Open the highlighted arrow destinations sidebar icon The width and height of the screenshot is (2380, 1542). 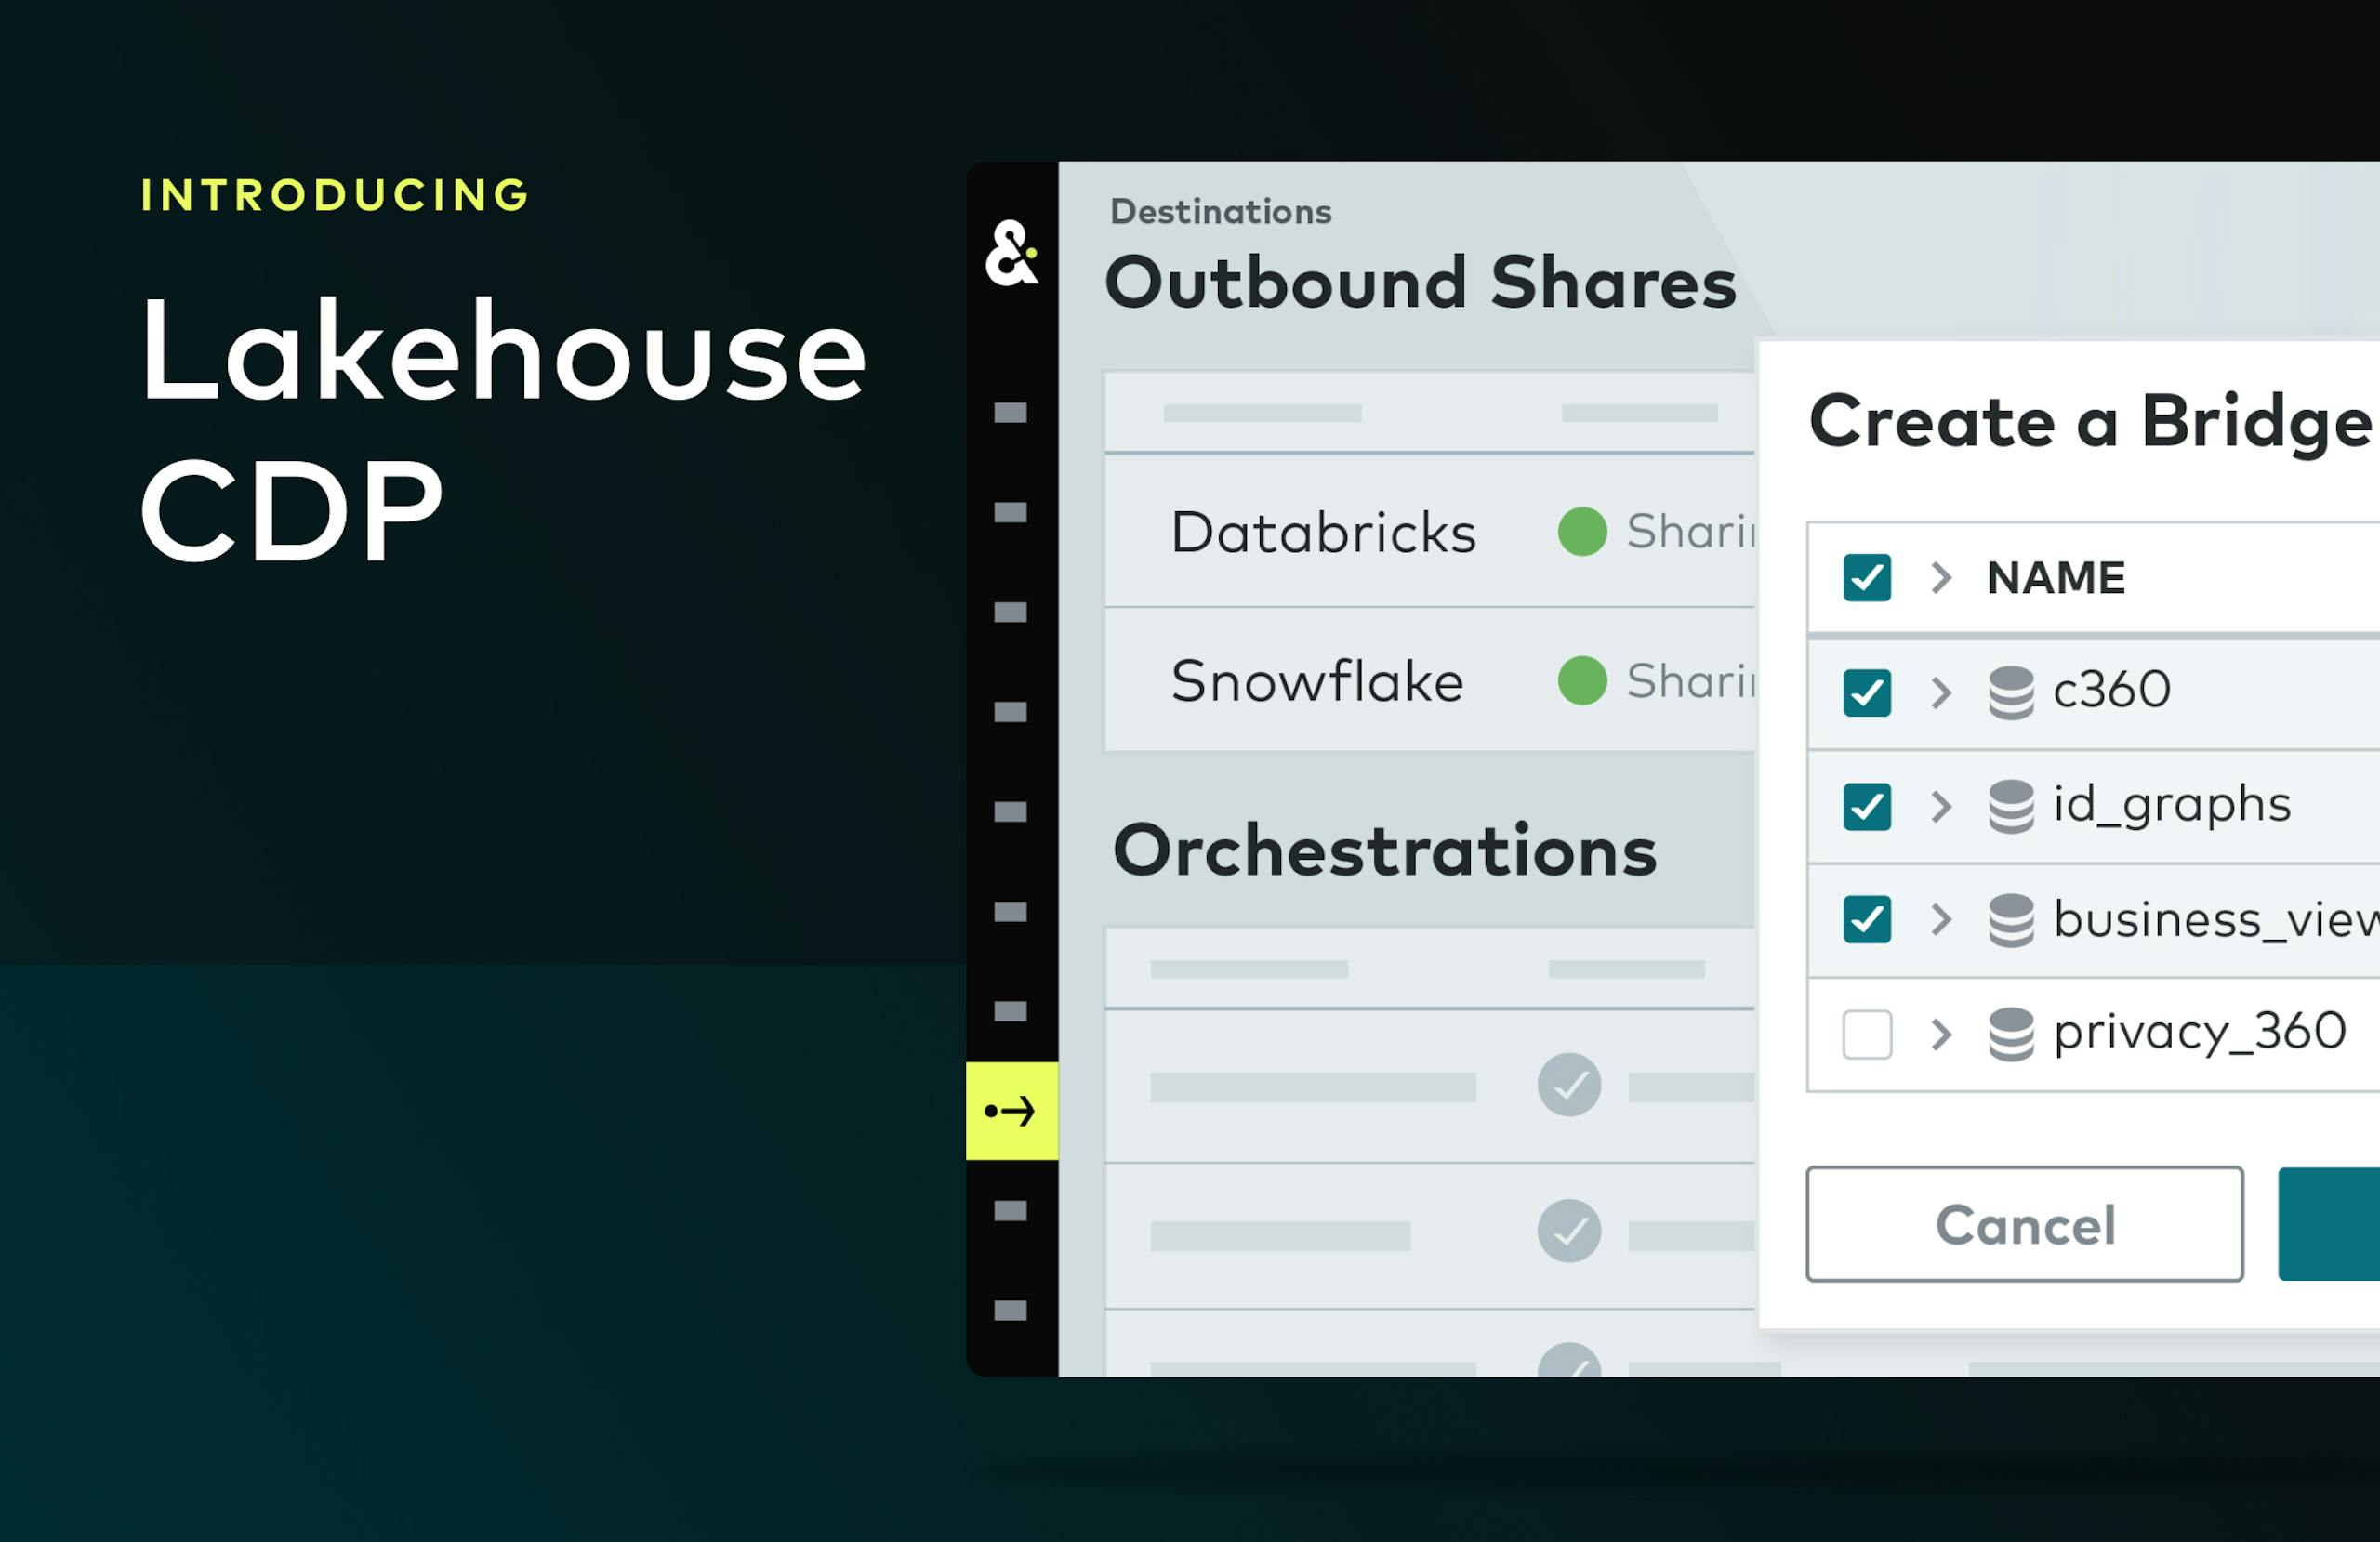[x=1011, y=1110]
